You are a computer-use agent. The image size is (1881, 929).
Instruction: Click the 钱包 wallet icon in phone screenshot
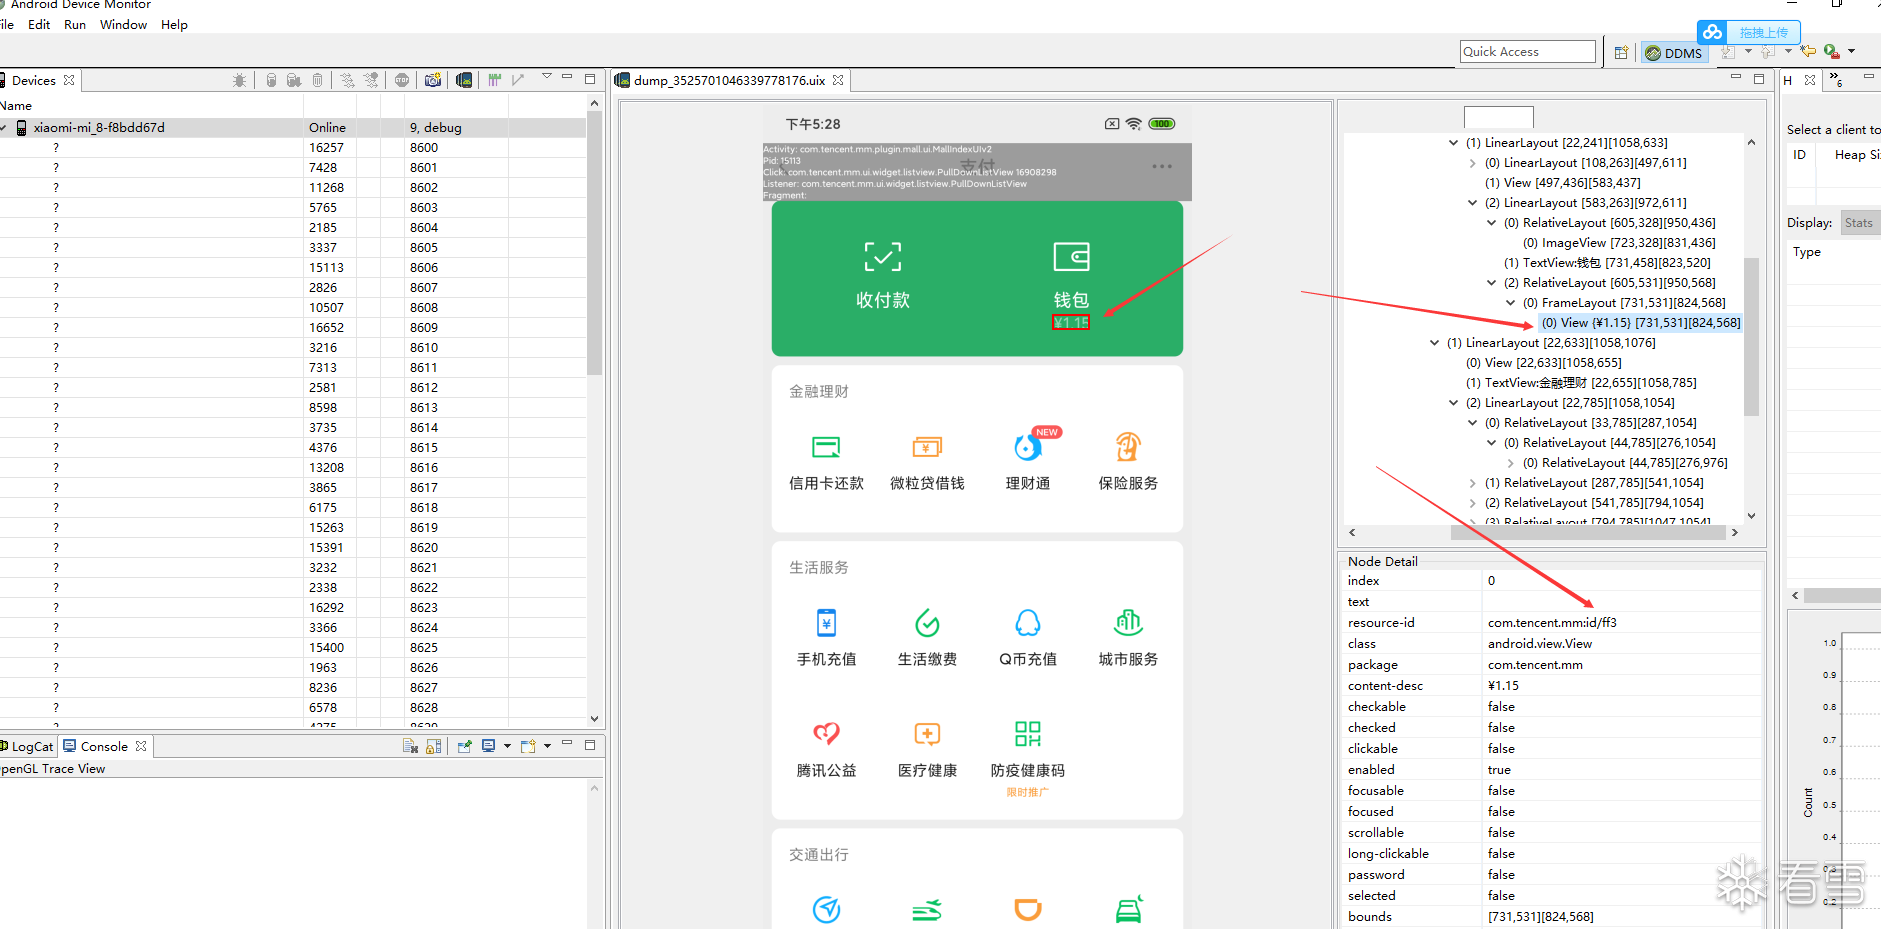point(1071,257)
